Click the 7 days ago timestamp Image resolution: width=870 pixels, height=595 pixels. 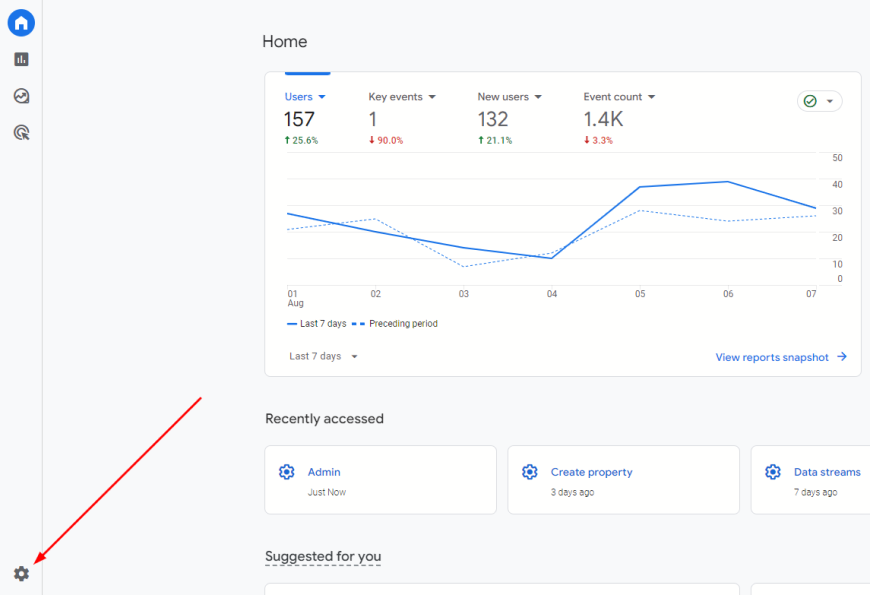point(815,492)
